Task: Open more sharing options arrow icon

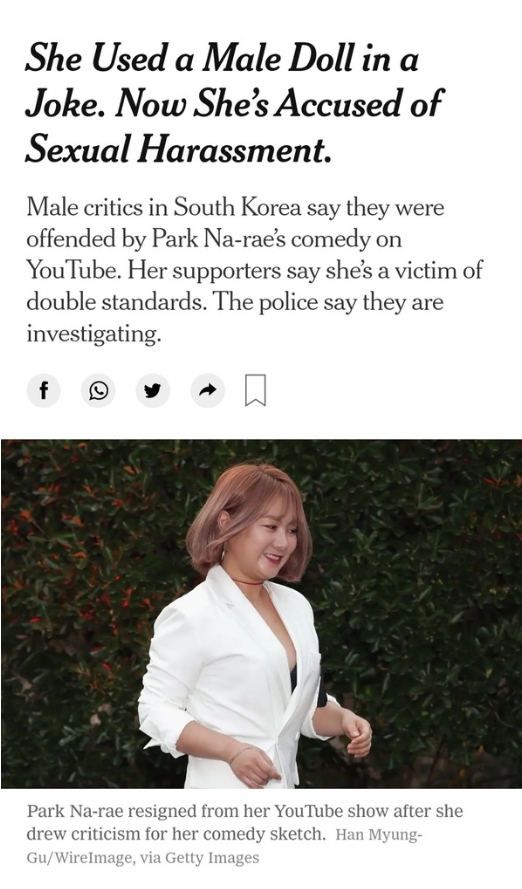Action: pyautogui.click(x=207, y=390)
